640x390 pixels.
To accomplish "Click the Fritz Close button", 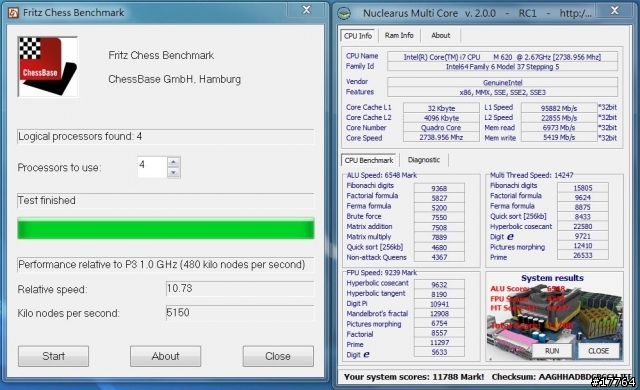I will [278, 356].
